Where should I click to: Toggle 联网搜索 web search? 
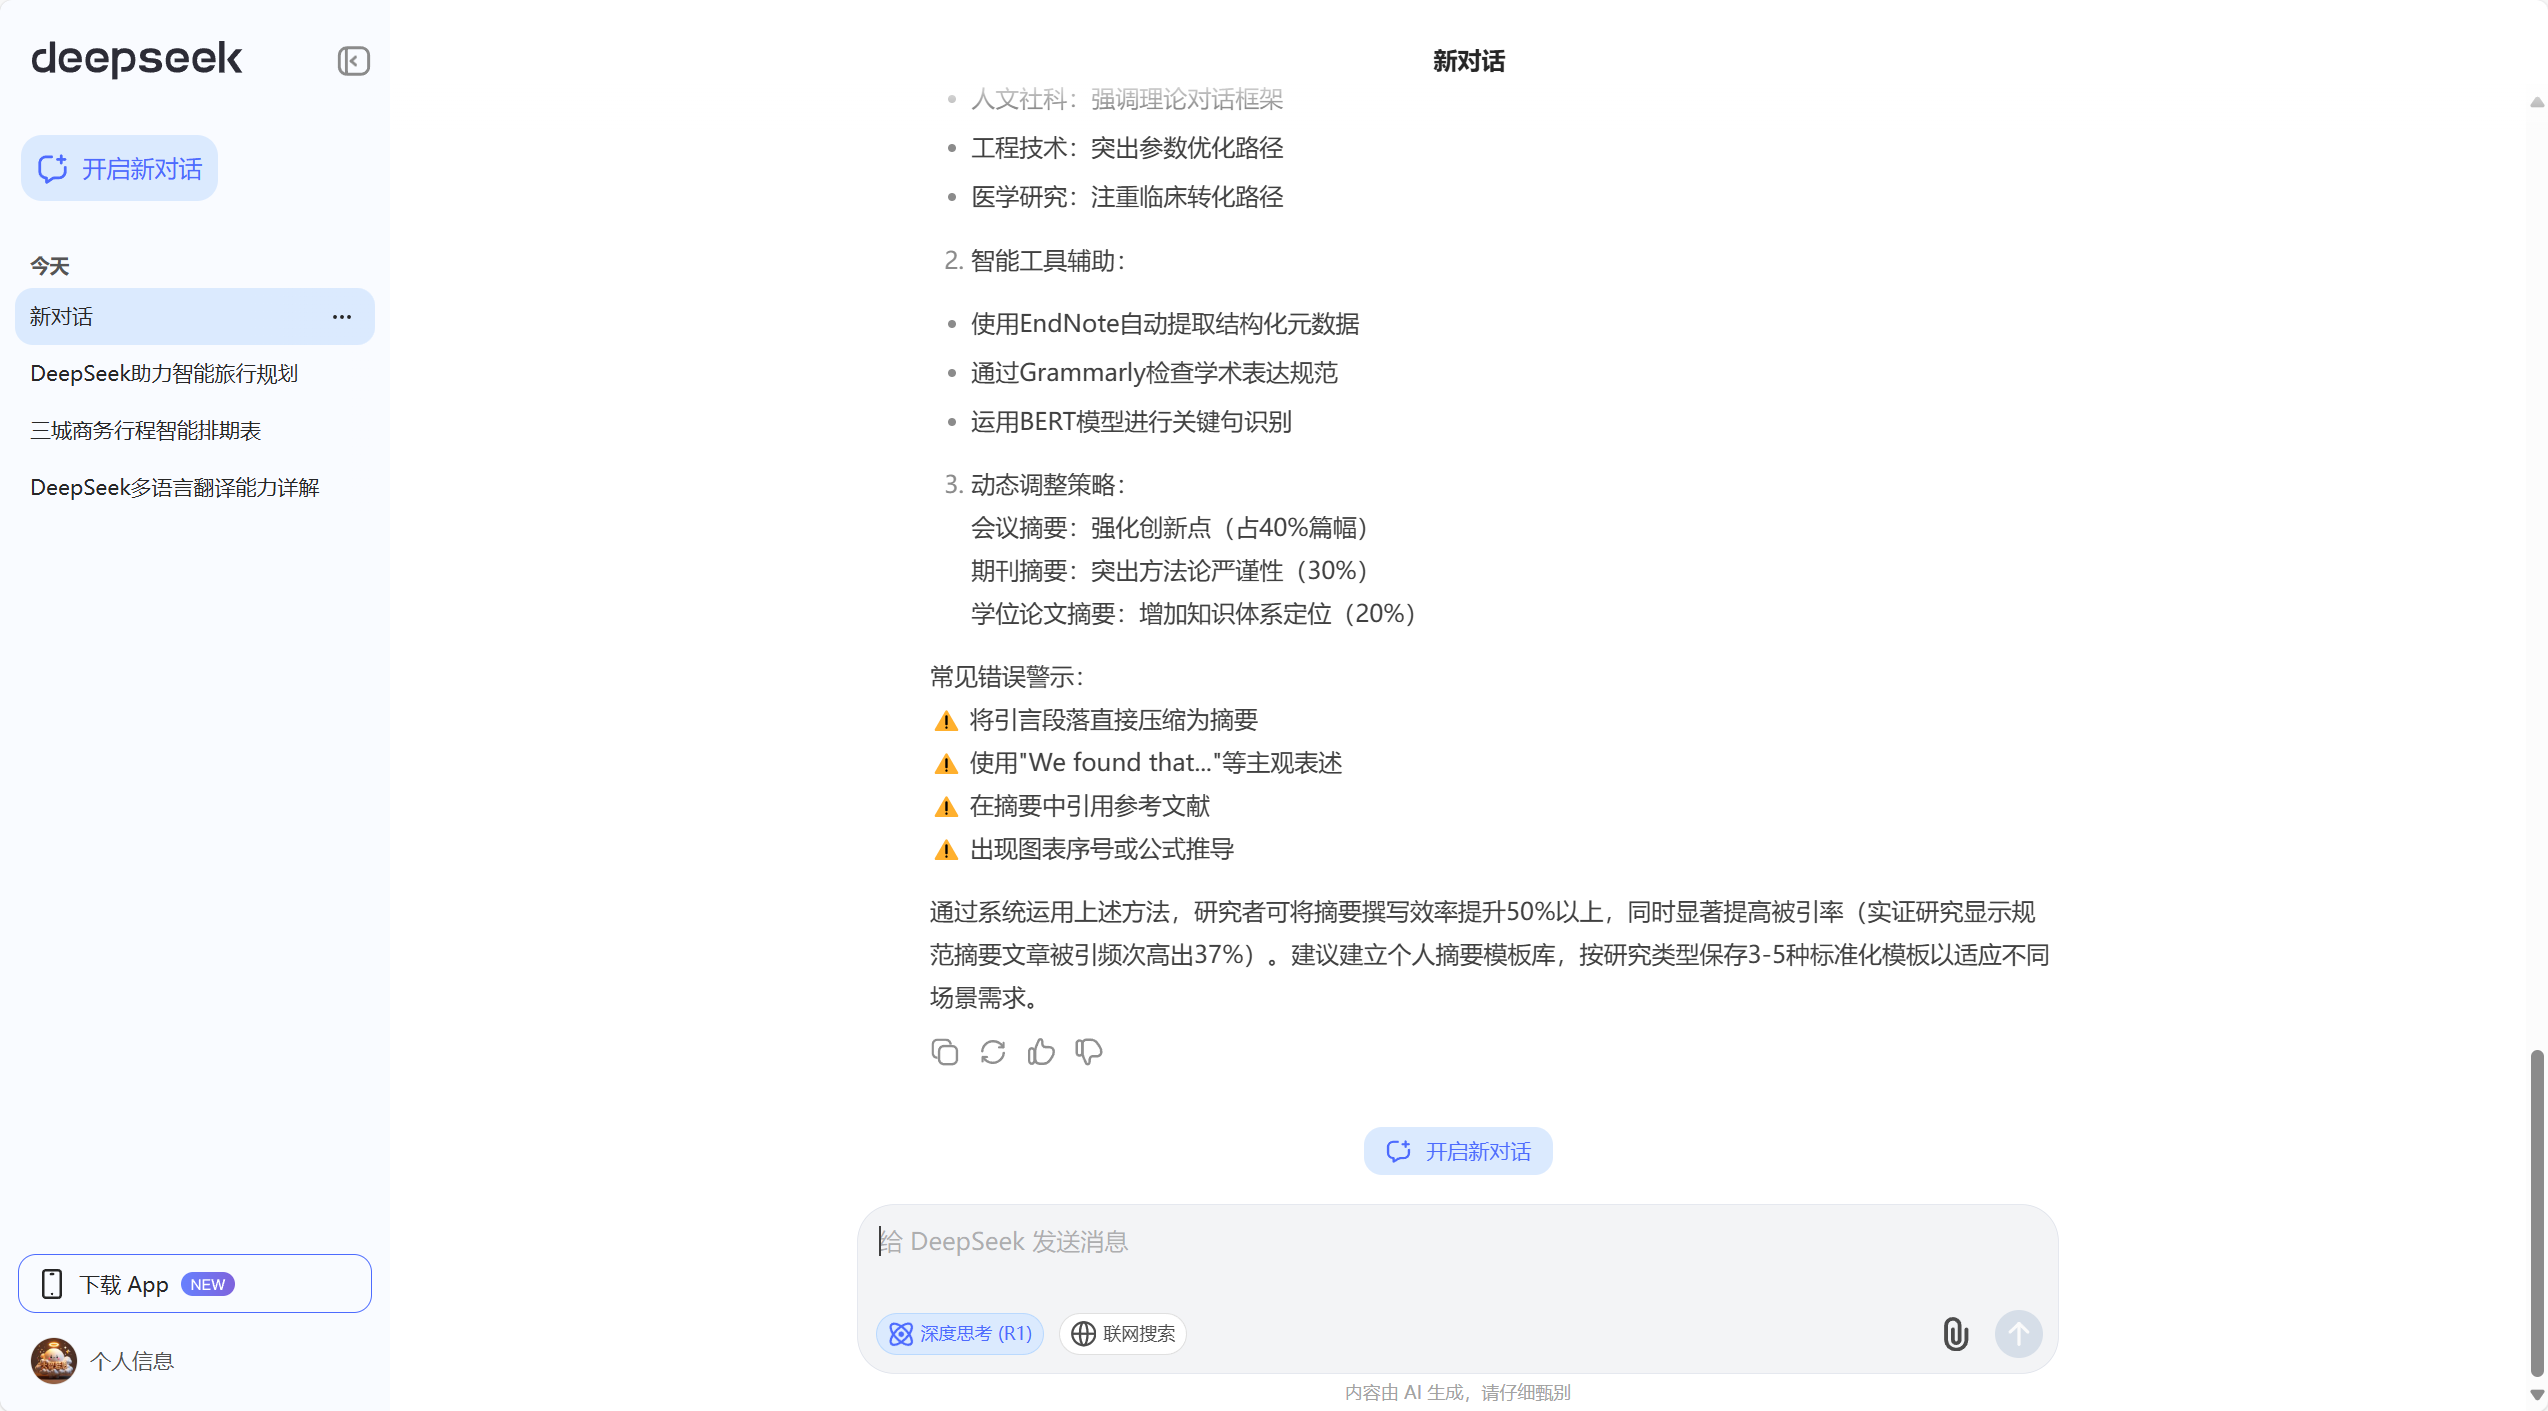[1122, 1334]
